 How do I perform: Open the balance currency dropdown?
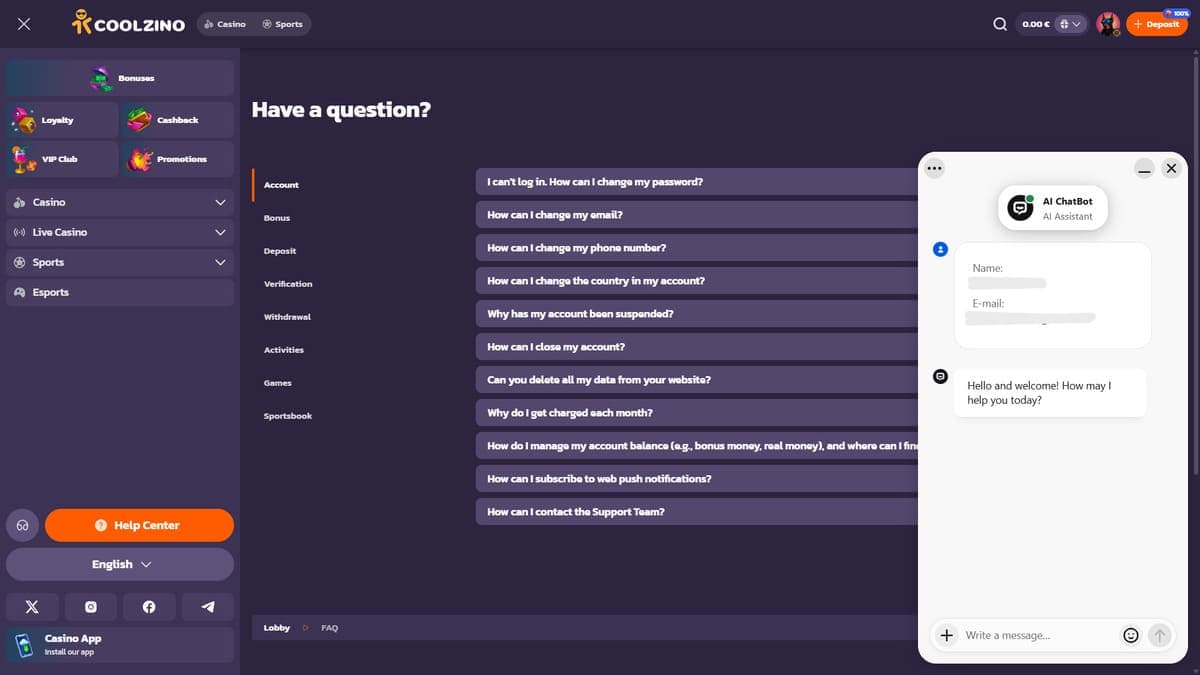click(x=1071, y=24)
